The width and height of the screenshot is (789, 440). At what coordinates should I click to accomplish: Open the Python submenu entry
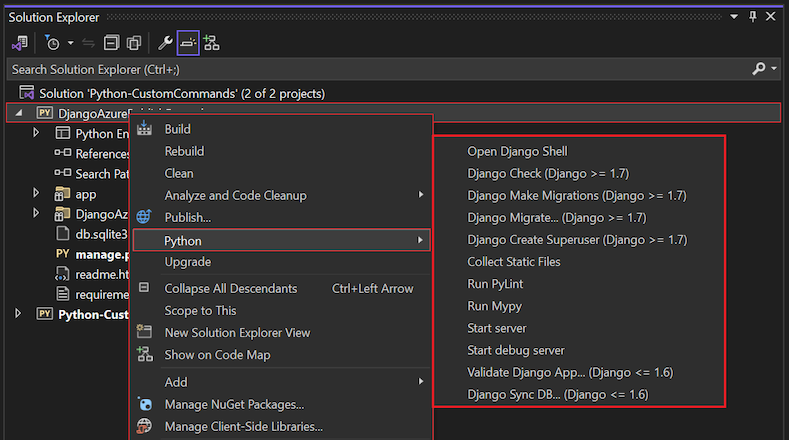(x=281, y=240)
